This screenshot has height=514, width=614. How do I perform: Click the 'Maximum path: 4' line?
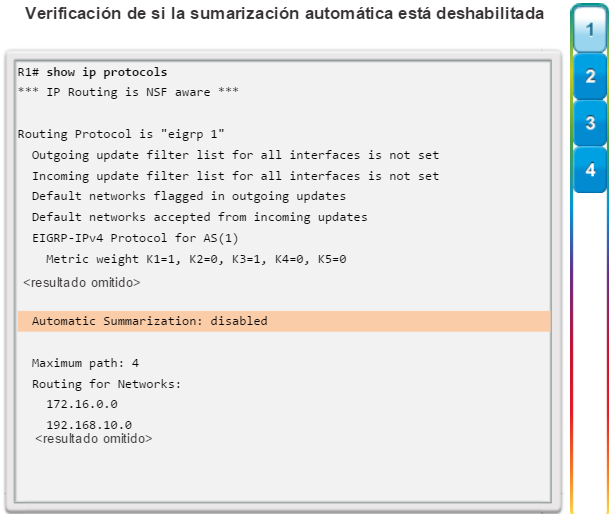pos(85,363)
